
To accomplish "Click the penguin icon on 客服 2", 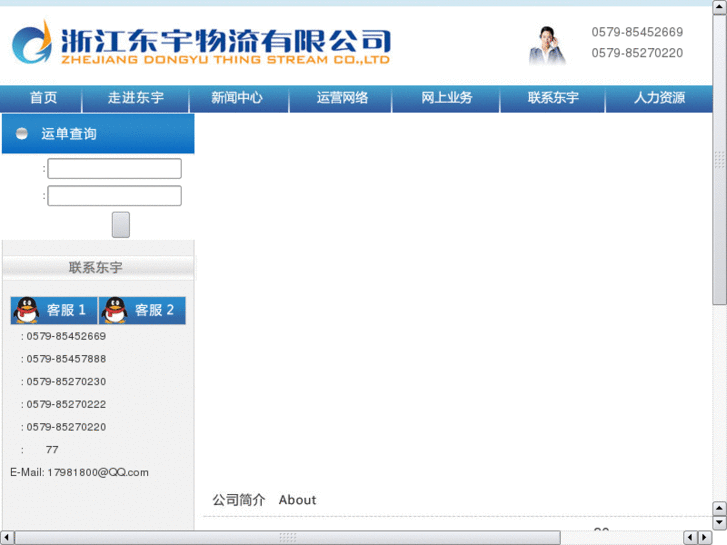I will [115, 310].
